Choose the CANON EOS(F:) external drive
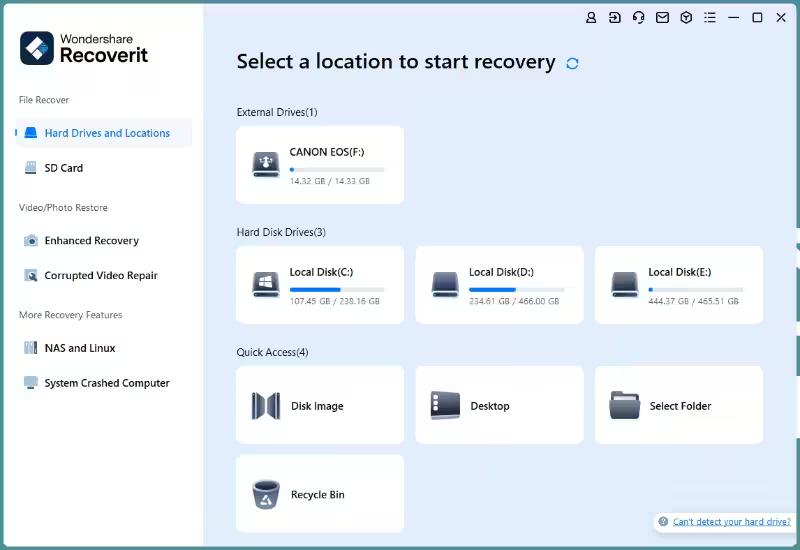Viewport: 800px width, 550px height. [320, 165]
